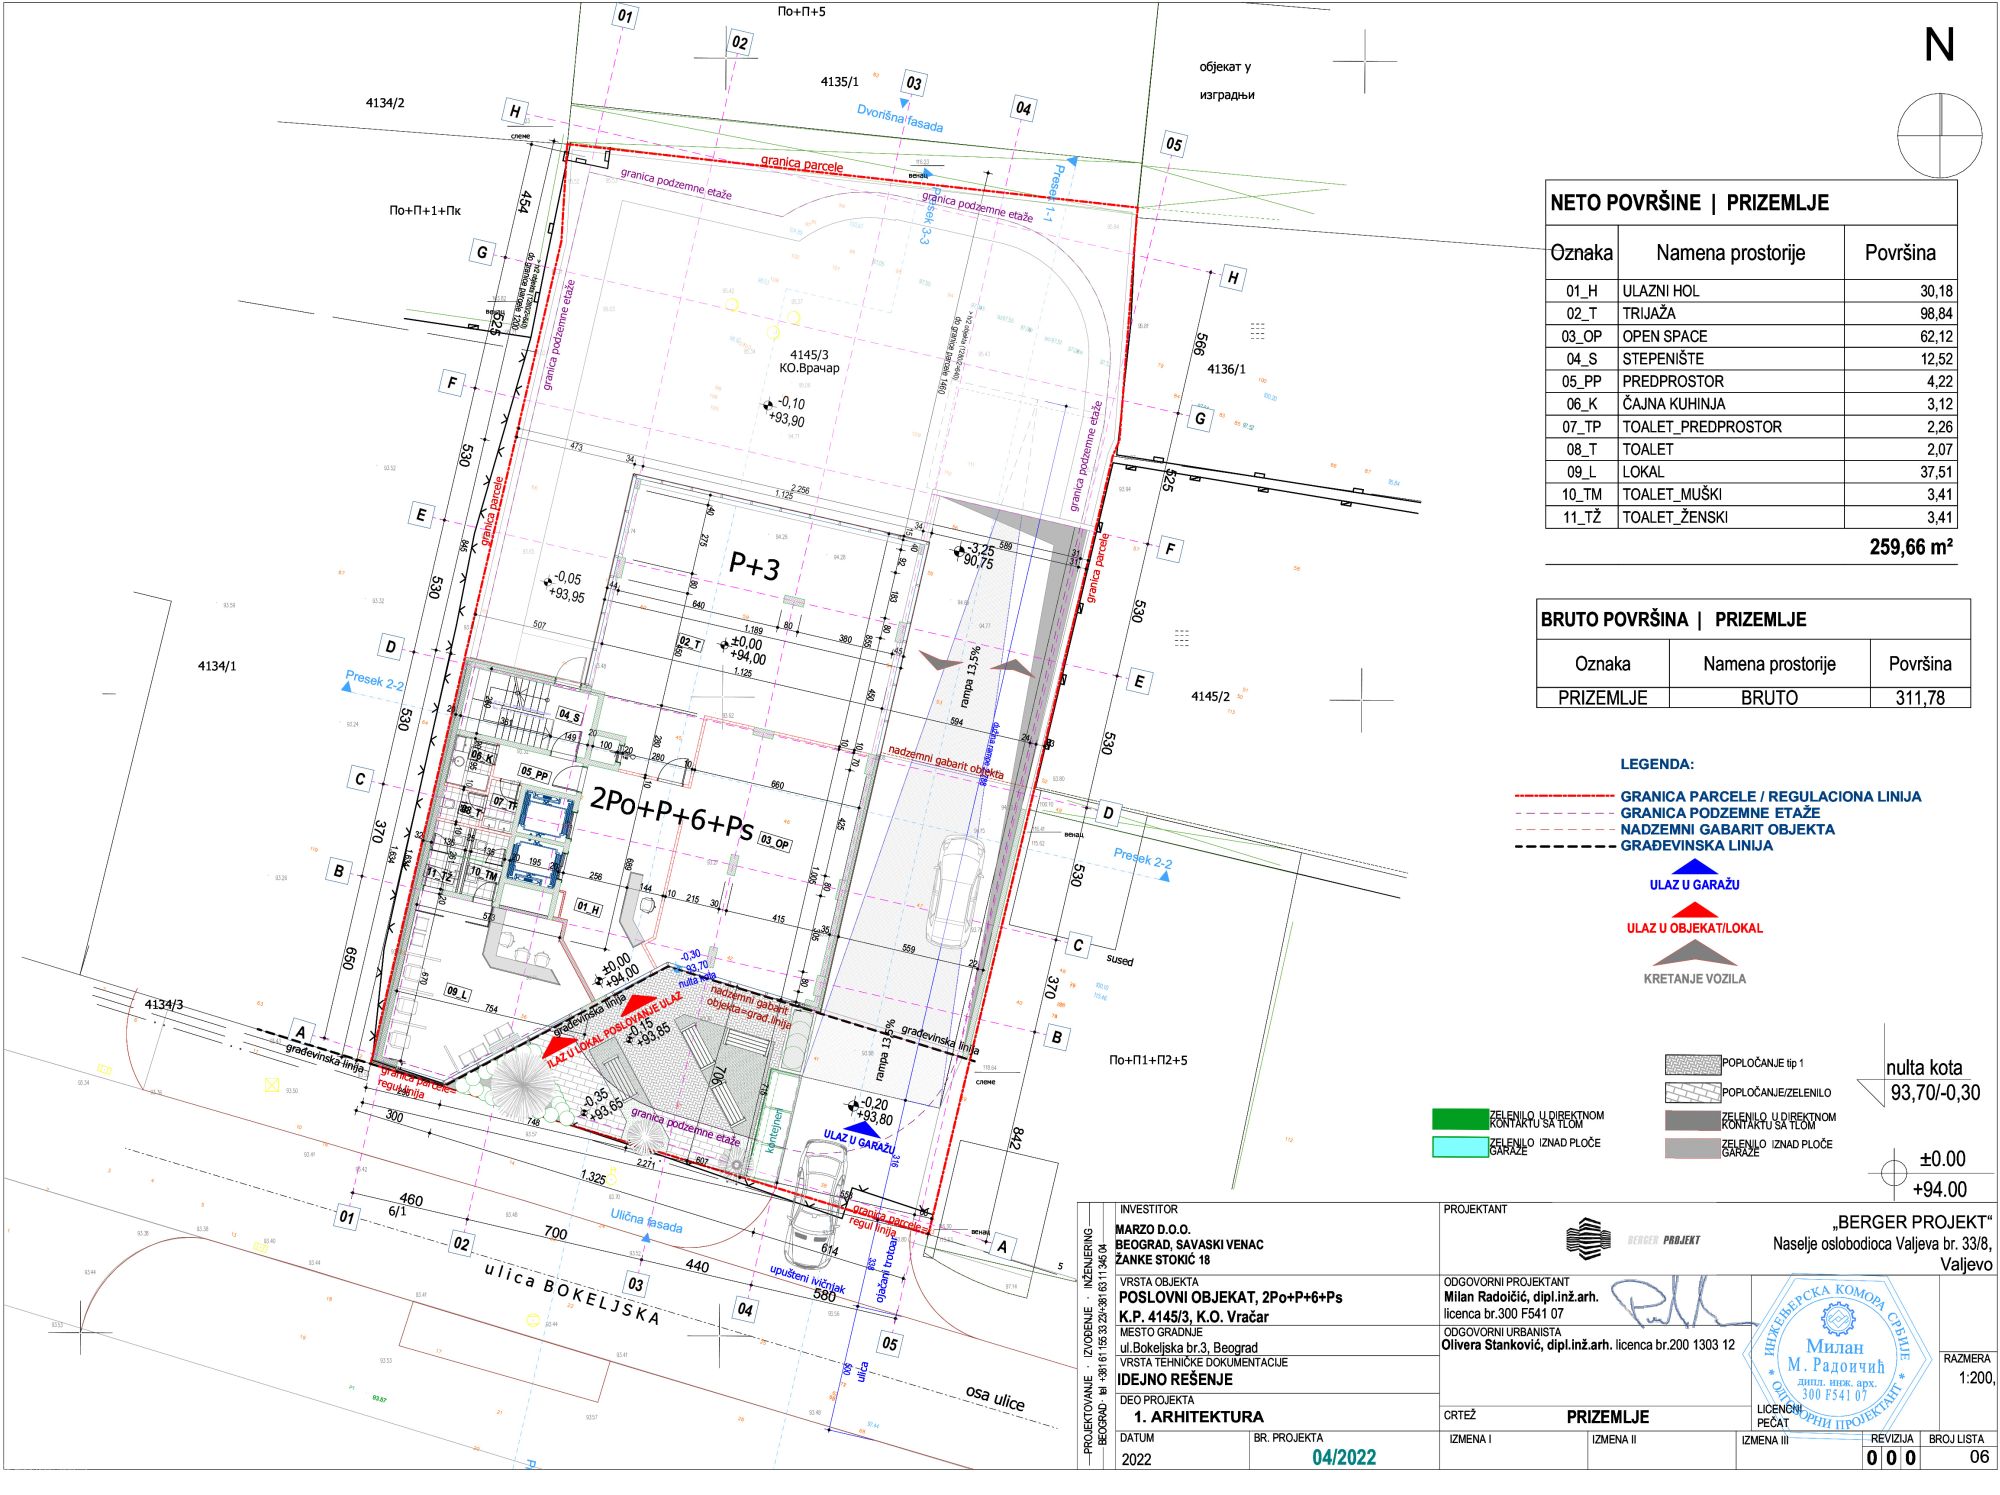Screen dimensions: 2000x1495
Task: Click the blue engineering chamber license stamp
Action: pos(1835,1355)
